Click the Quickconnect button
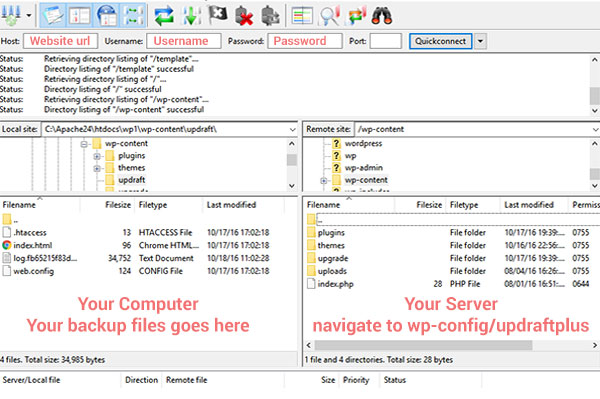This screenshot has height=399, width=600. [440, 41]
